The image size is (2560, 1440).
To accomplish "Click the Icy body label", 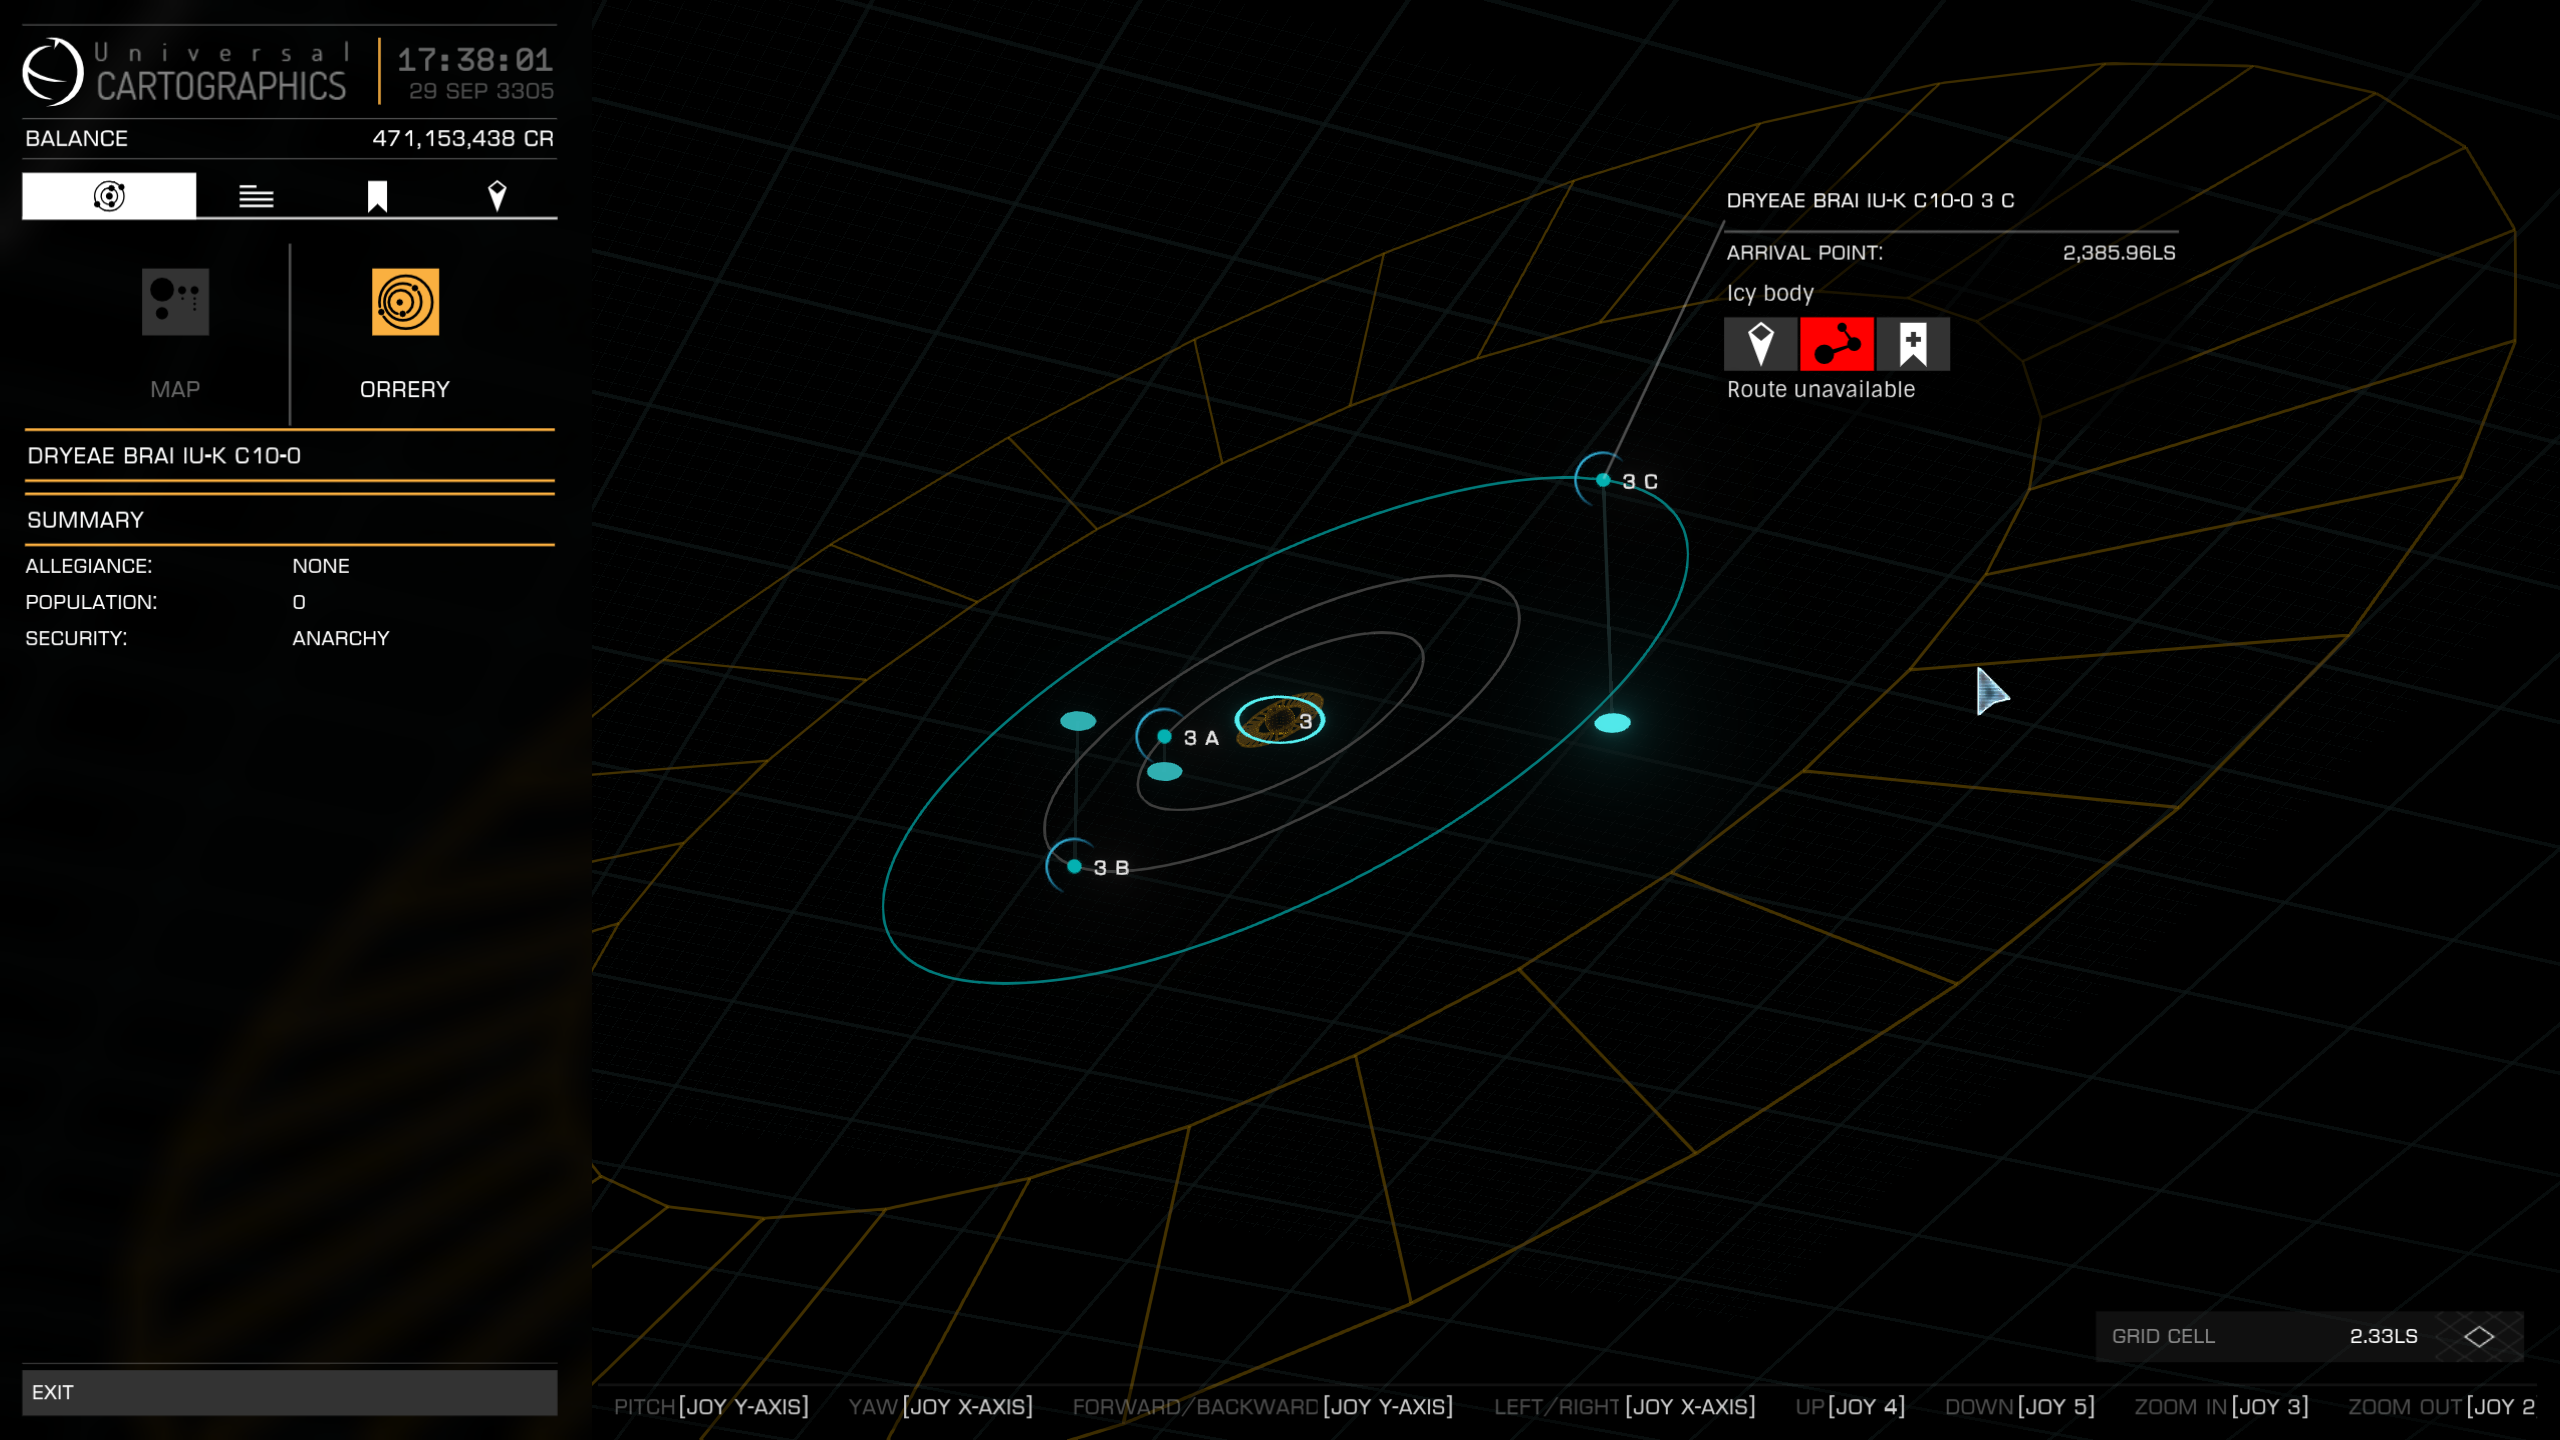I will (x=1770, y=293).
